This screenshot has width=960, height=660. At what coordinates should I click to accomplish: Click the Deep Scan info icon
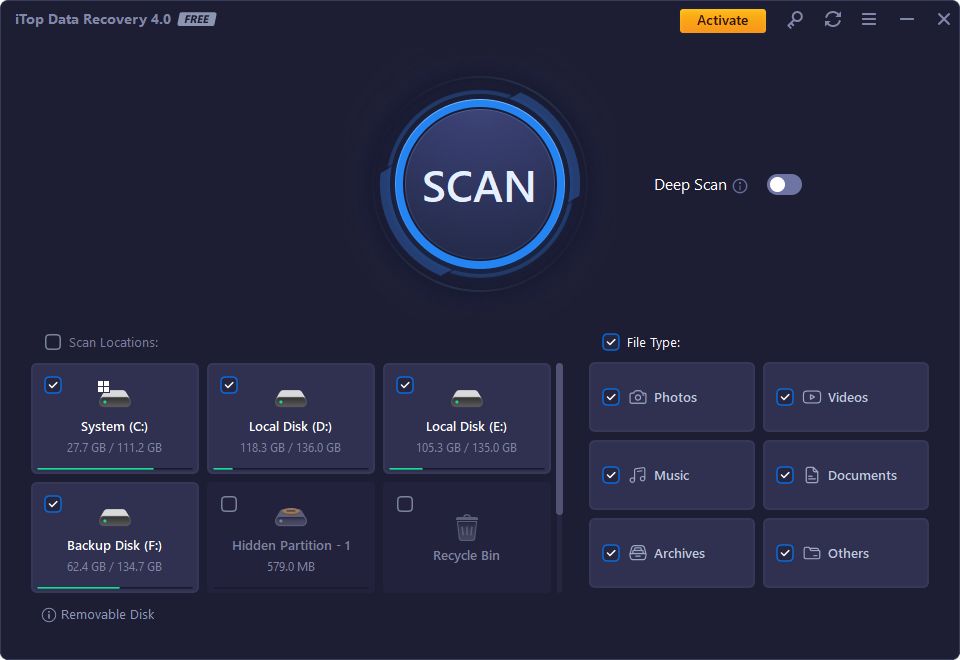point(740,185)
